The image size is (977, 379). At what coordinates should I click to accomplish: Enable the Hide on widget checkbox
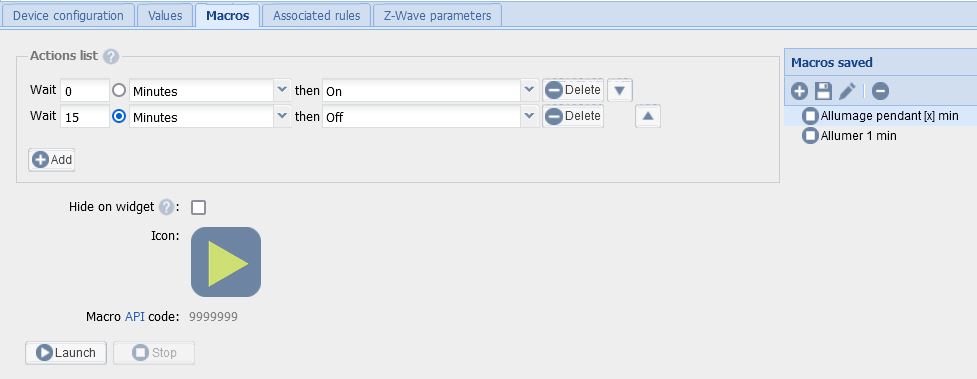coord(198,207)
